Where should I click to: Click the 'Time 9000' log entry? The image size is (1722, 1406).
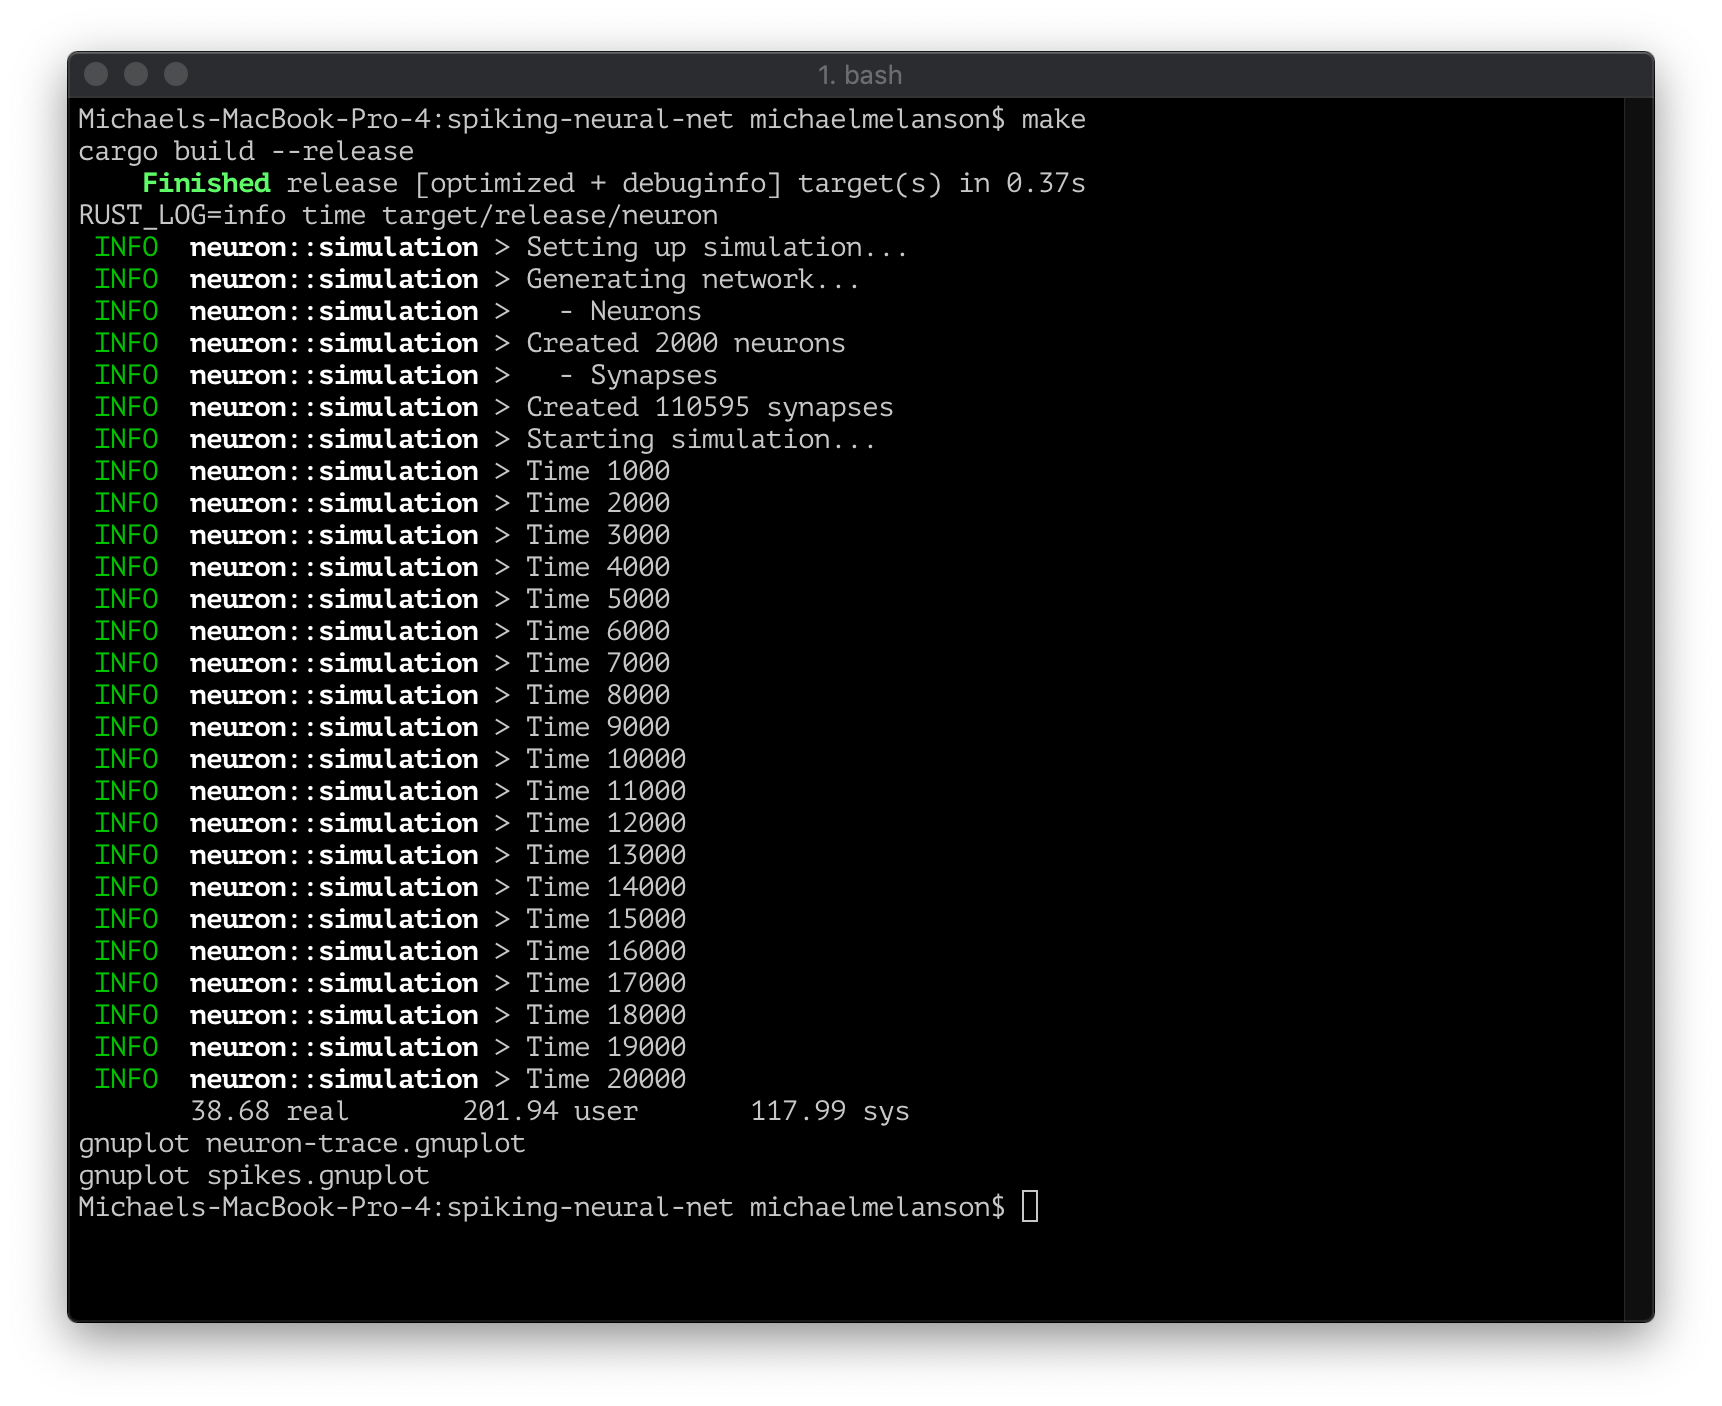[598, 727]
